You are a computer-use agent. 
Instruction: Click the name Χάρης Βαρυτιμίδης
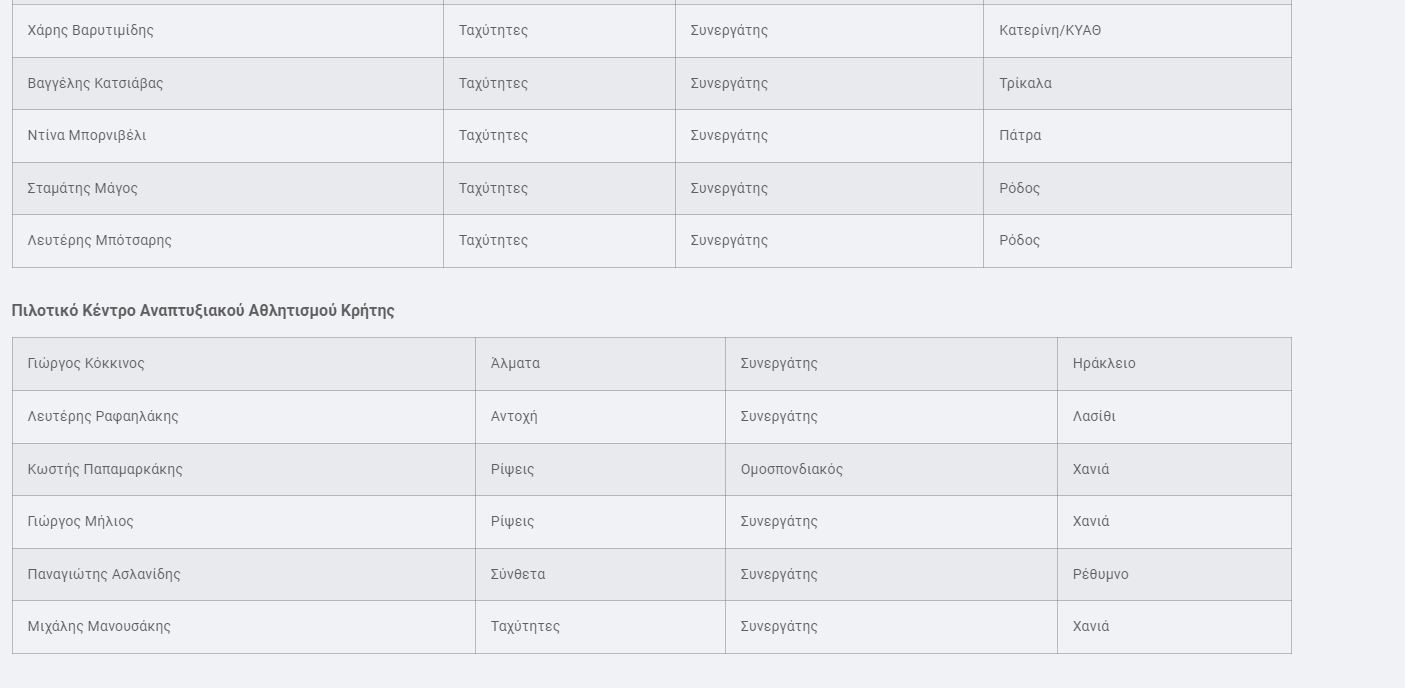91,31
